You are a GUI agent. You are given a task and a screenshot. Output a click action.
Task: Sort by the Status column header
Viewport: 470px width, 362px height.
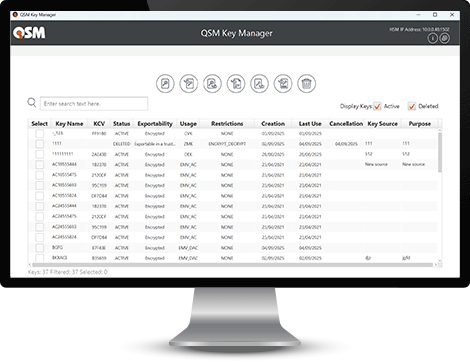tap(121, 124)
